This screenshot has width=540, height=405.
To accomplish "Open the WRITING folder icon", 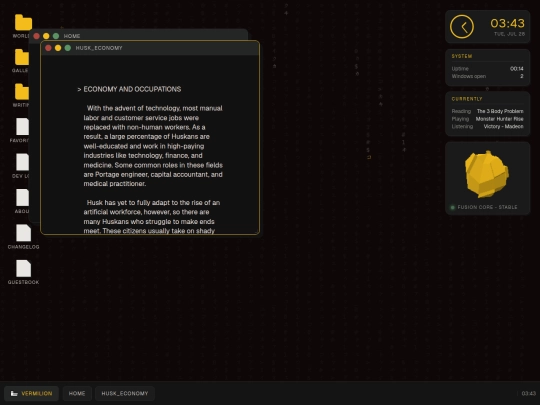I will 21,92.
